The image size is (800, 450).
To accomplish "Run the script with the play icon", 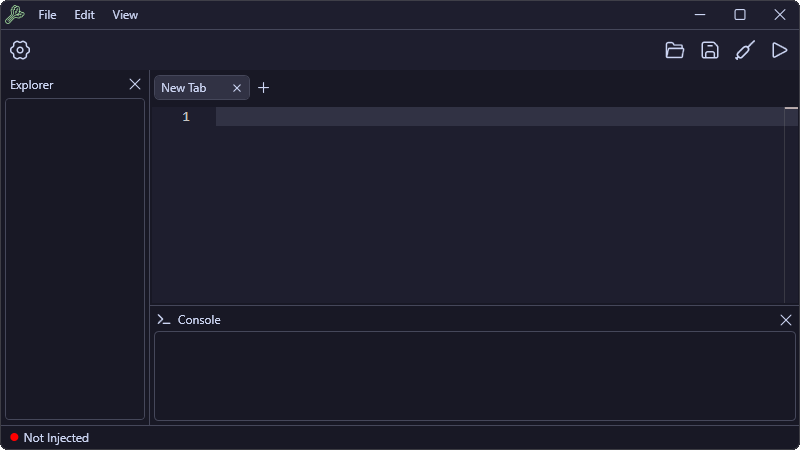I will 780,50.
